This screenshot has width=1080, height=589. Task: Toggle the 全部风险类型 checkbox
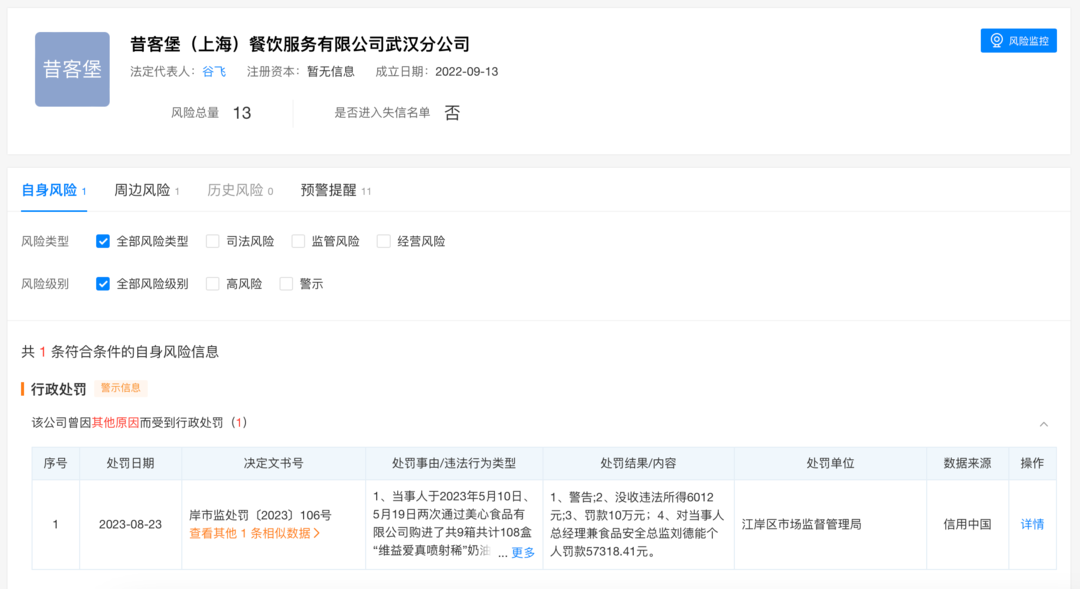[x=103, y=241]
